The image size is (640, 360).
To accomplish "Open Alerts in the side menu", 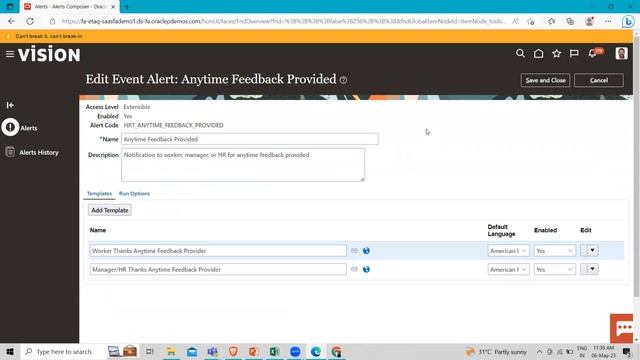I will [29, 128].
